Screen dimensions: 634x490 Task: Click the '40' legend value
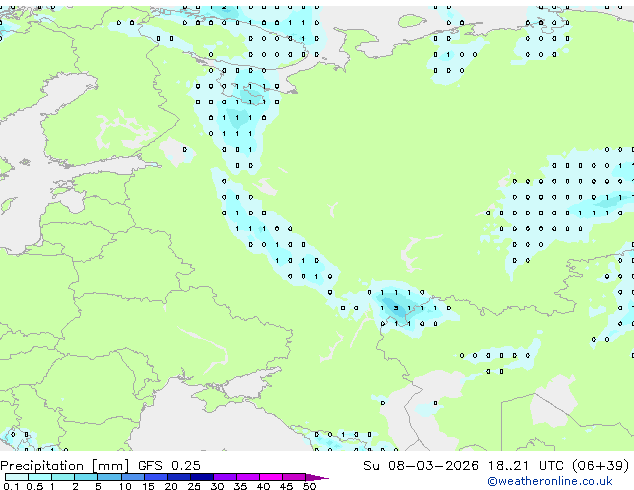point(263,486)
